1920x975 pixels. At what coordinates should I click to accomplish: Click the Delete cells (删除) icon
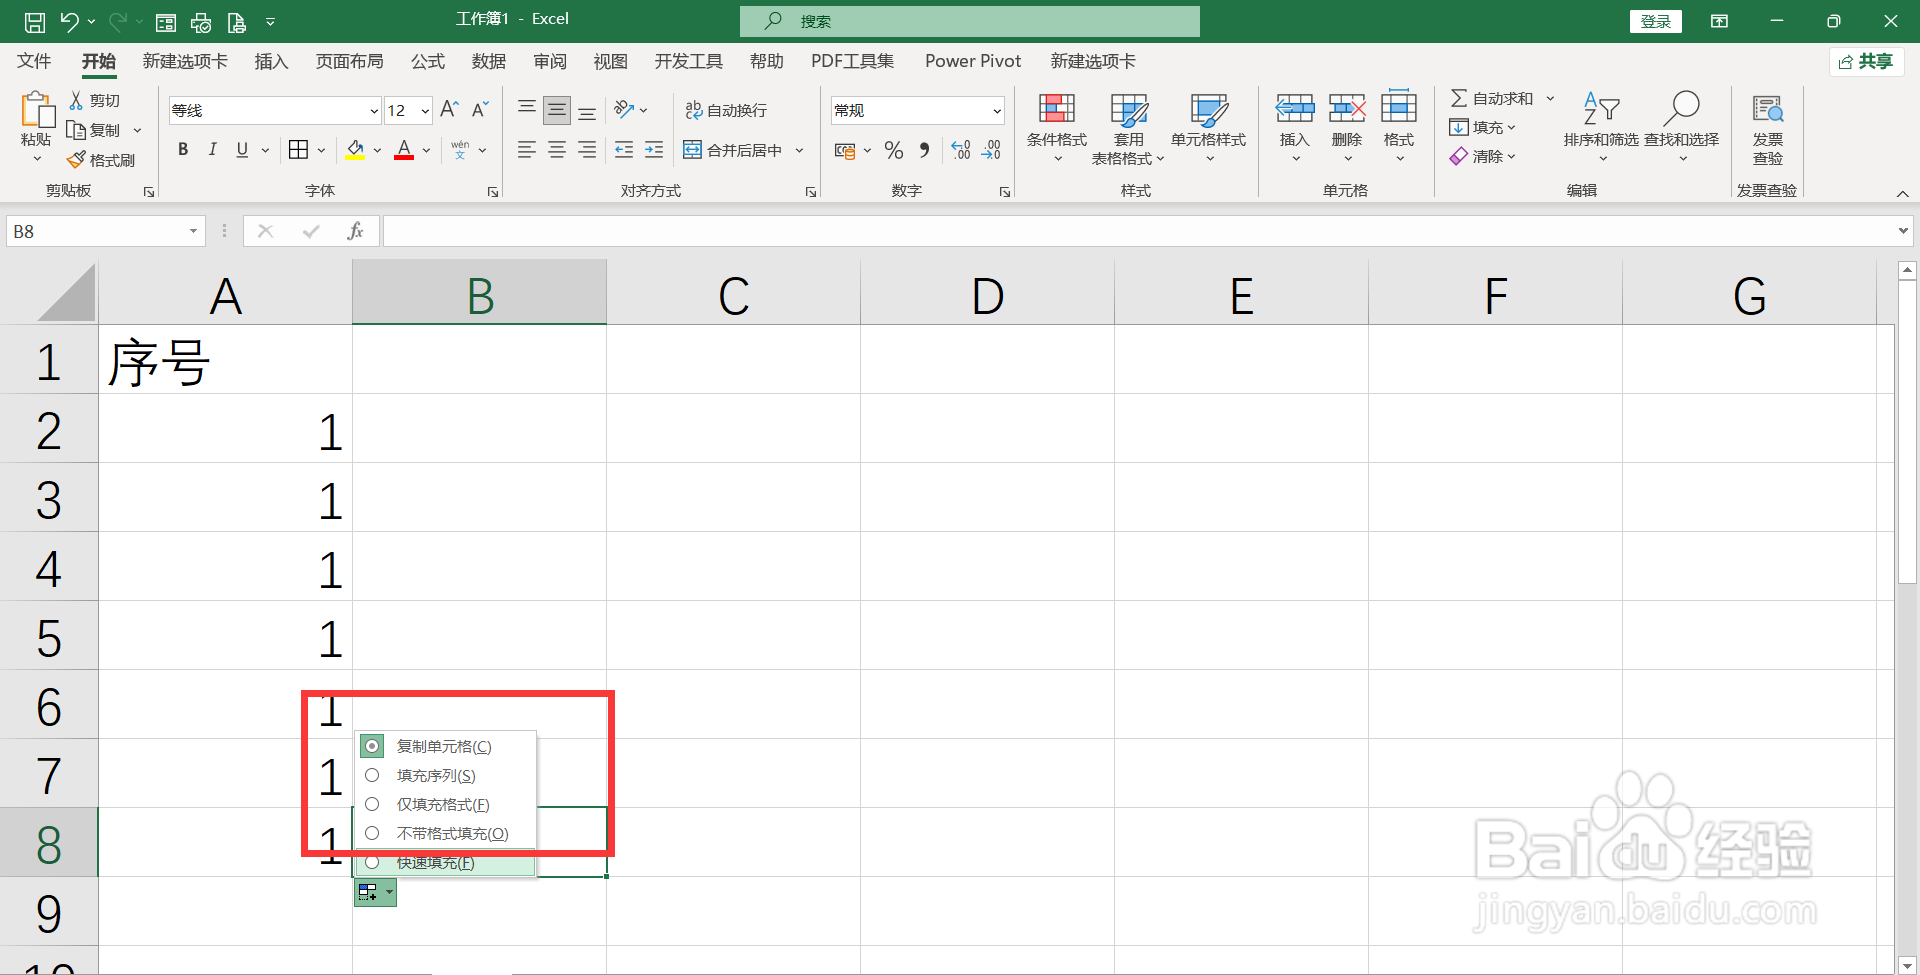(x=1347, y=108)
